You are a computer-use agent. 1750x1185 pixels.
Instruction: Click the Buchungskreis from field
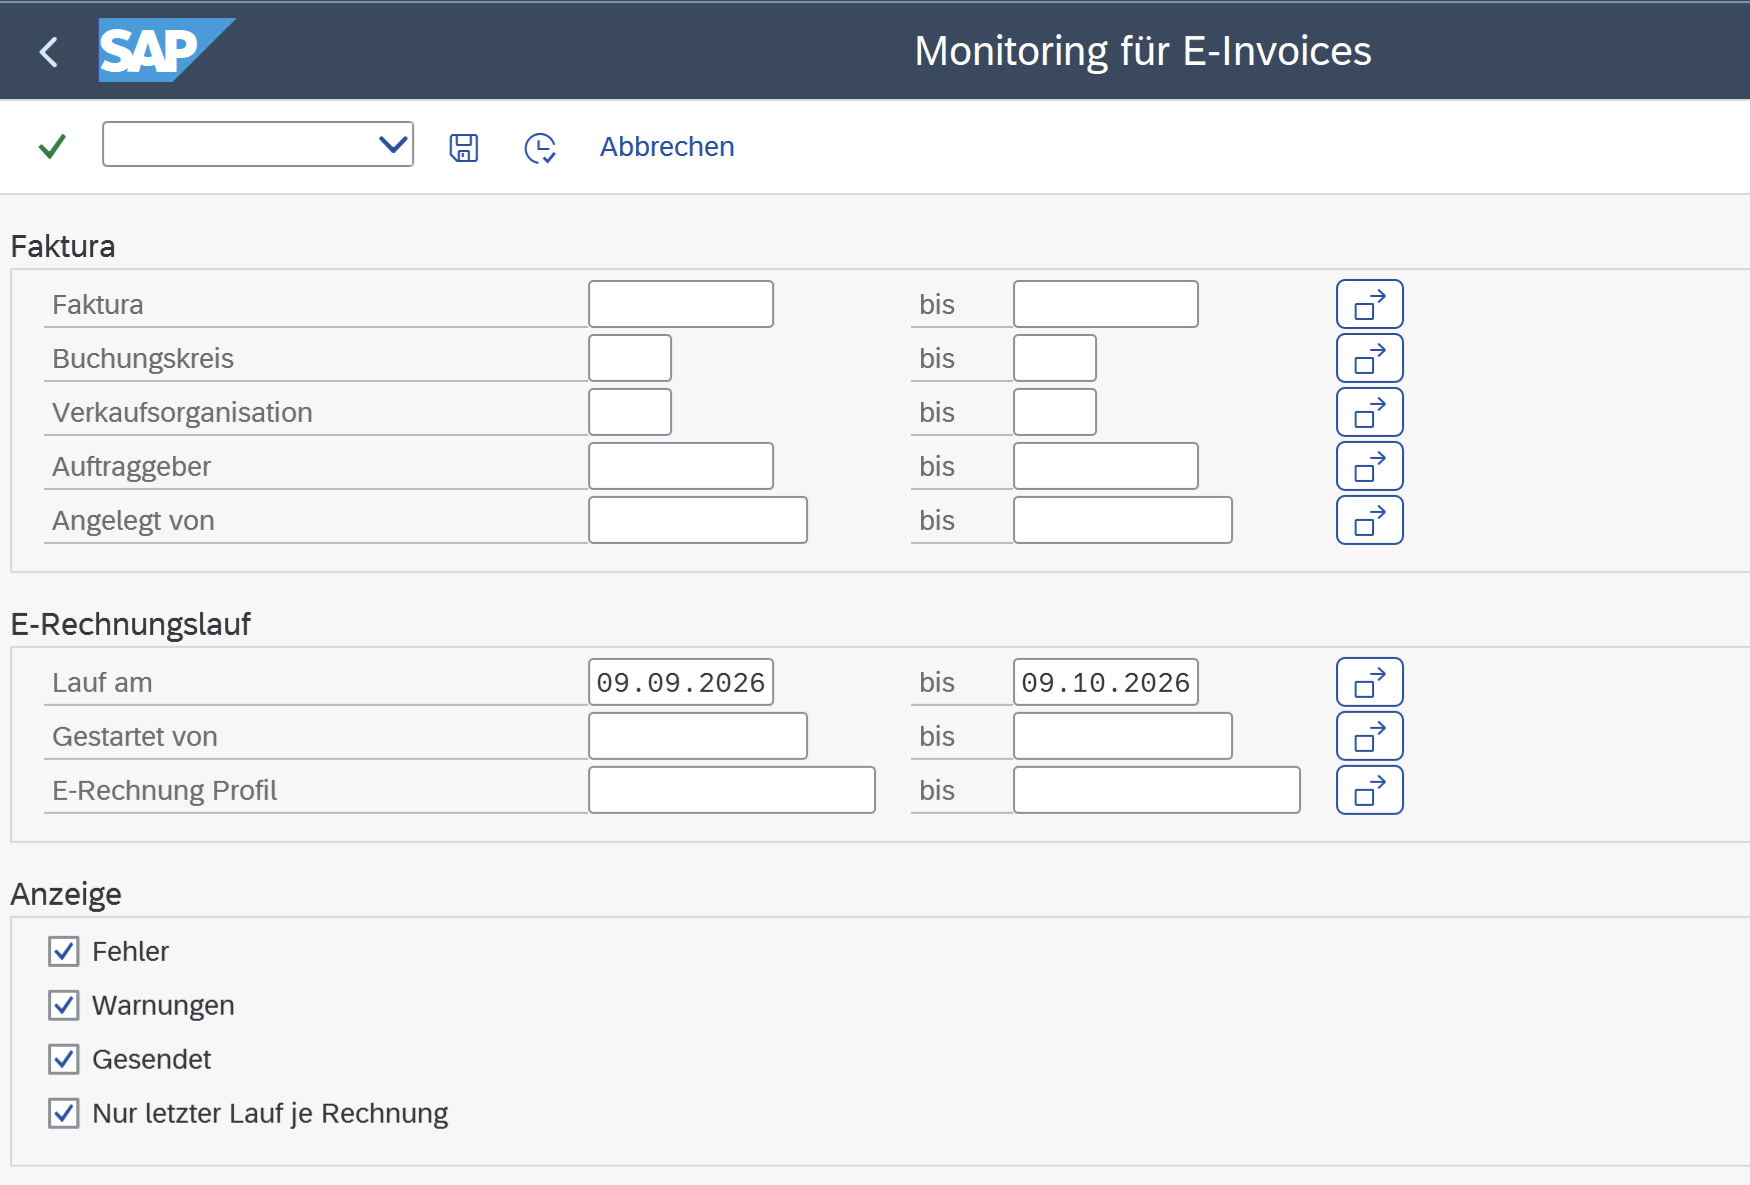click(630, 358)
